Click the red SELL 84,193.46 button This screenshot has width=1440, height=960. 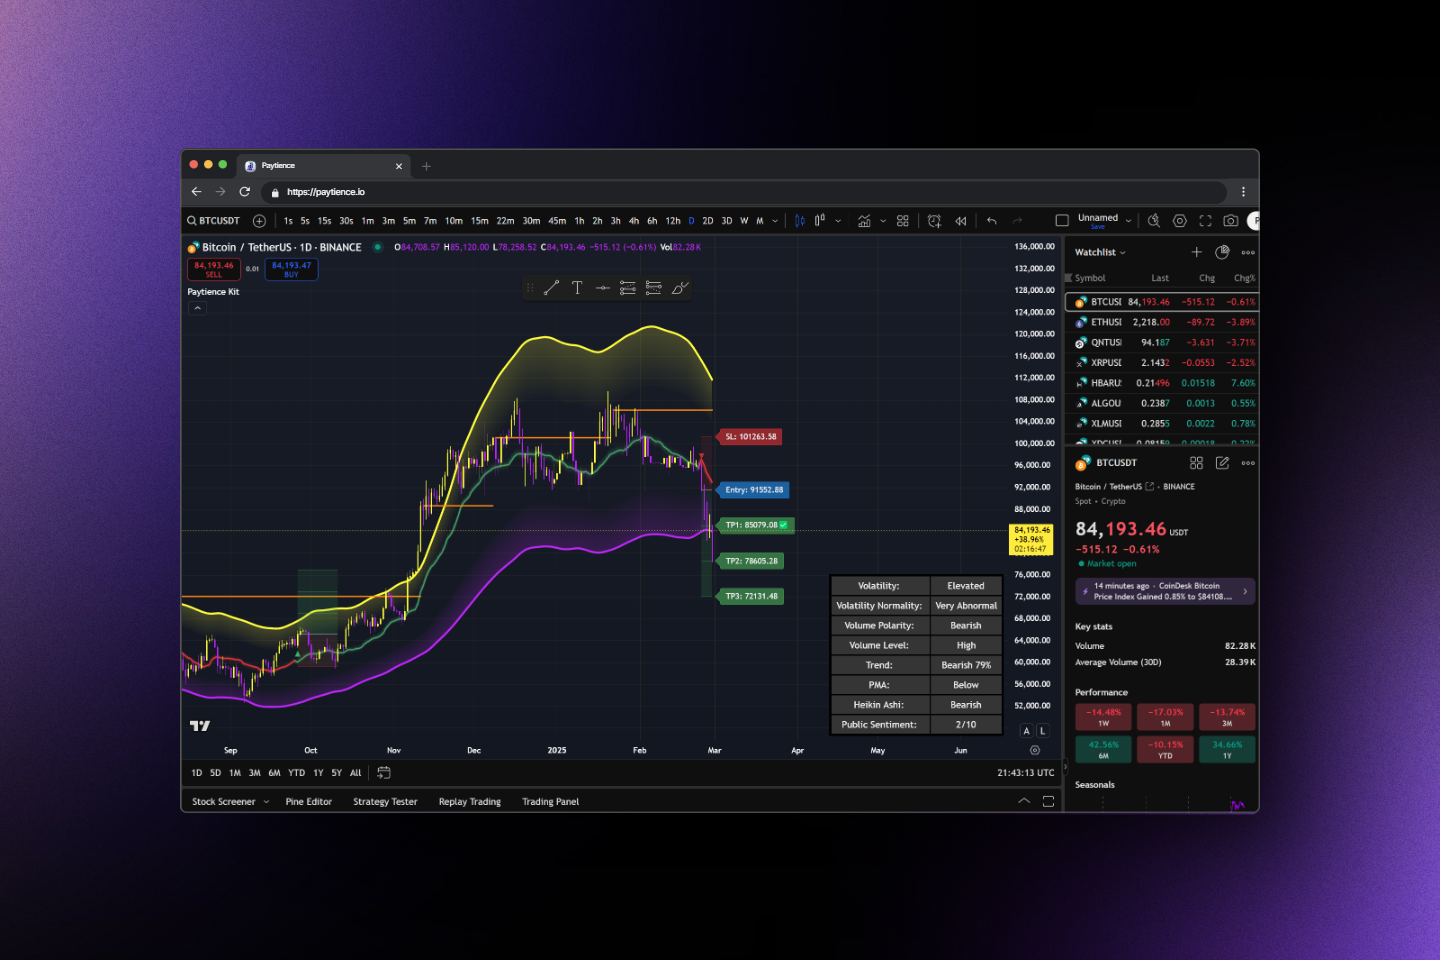[x=214, y=269]
